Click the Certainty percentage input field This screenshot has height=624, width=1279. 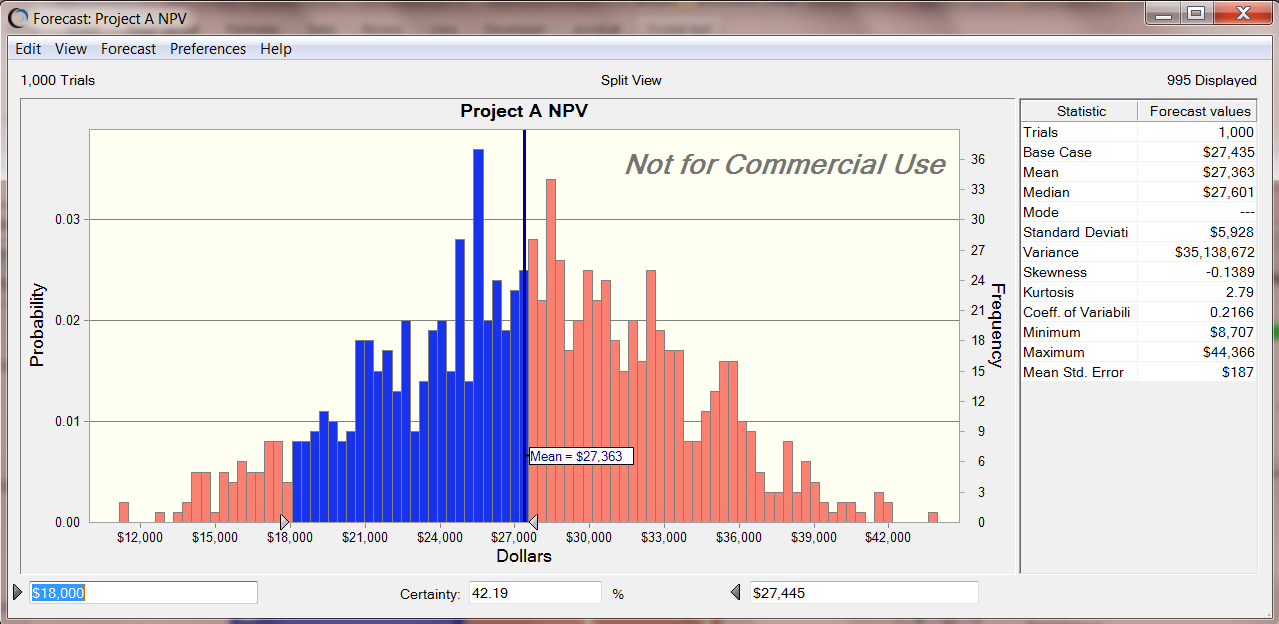534,593
